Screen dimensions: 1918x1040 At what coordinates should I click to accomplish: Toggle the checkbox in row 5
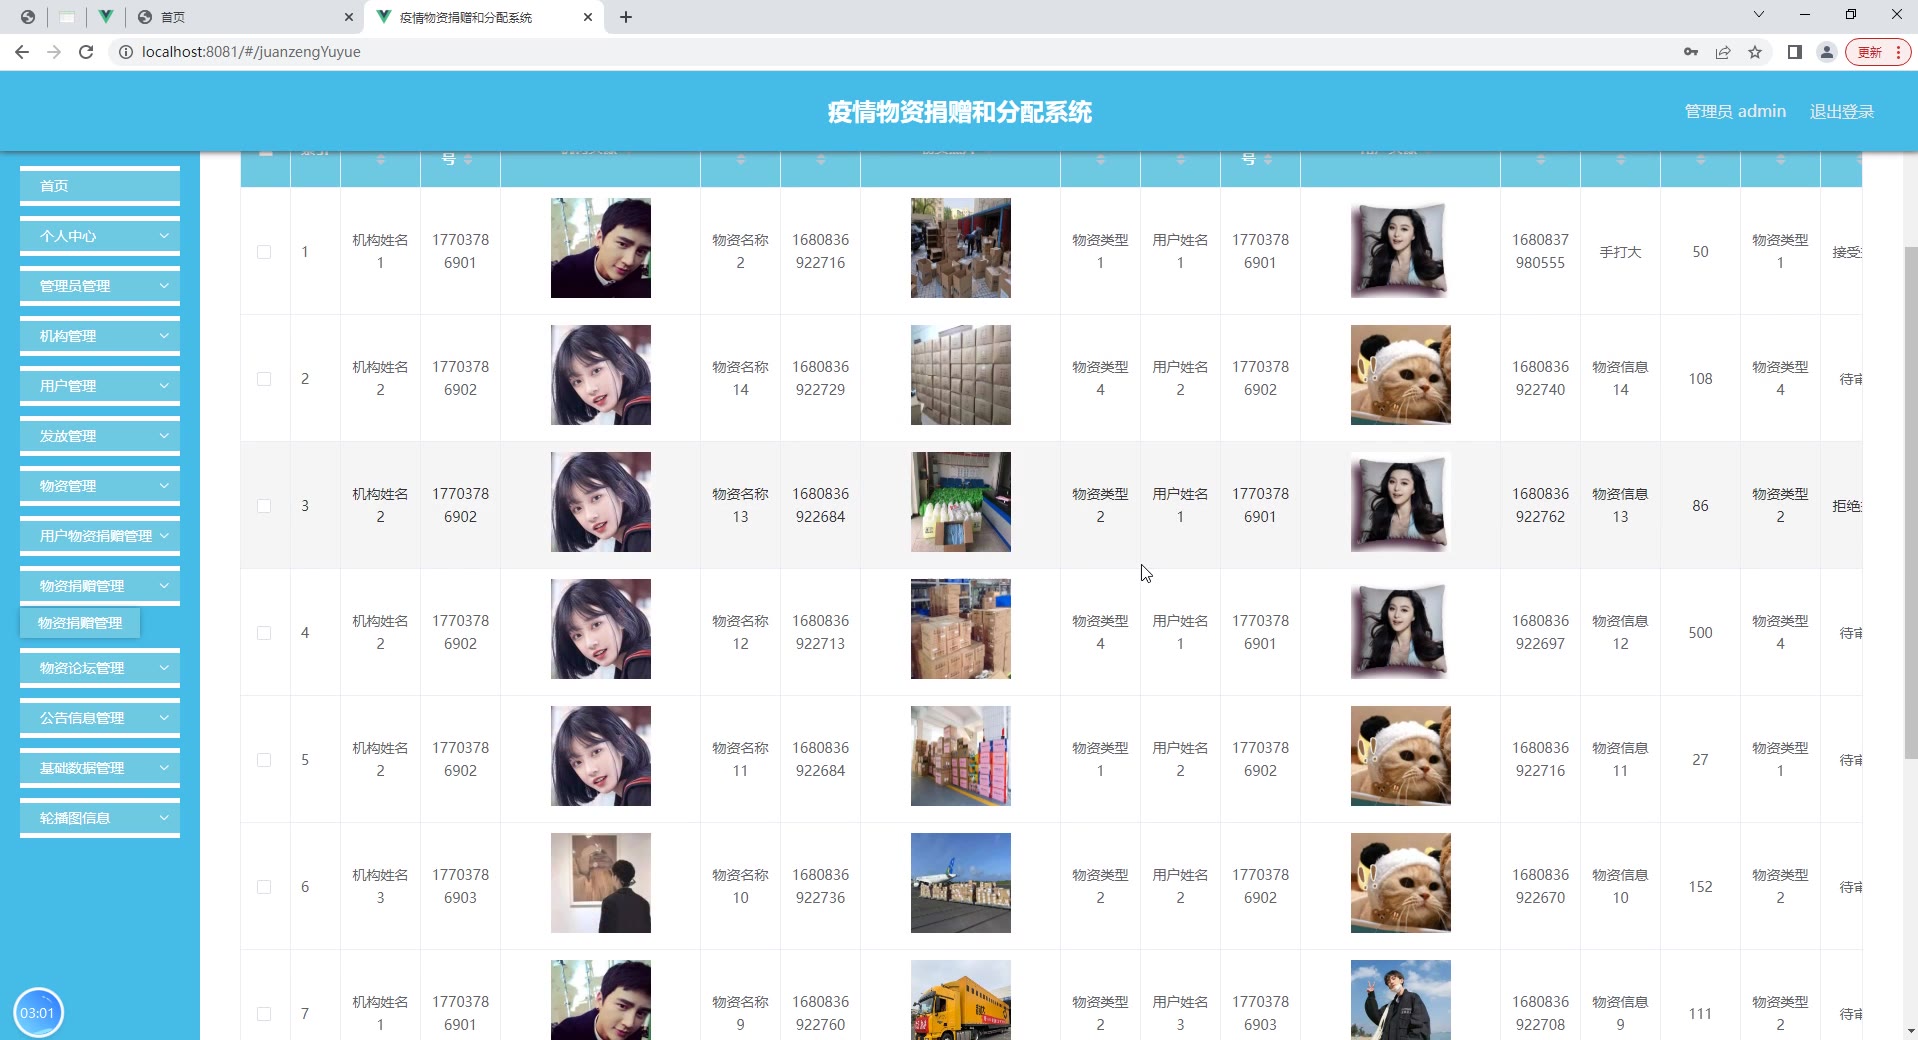264,760
